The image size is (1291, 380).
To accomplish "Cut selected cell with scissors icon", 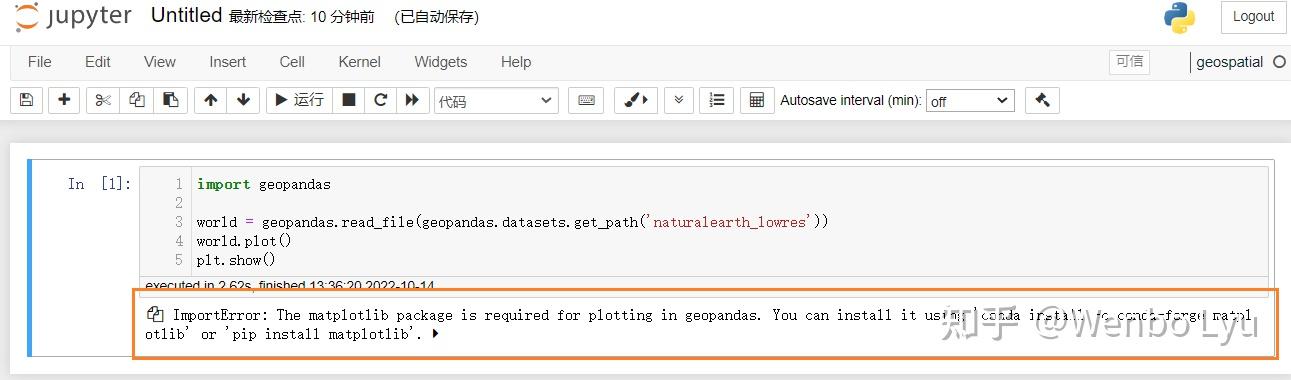I will point(101,100).
